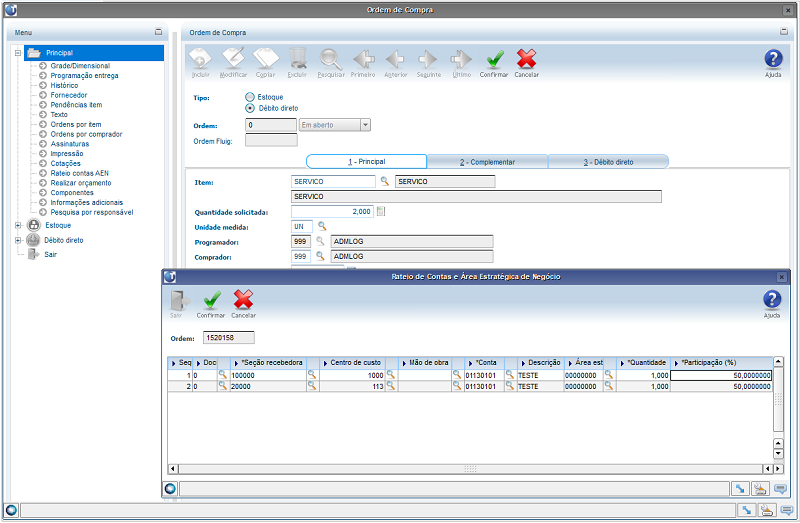Sort by Quantidade column header
Viewport: 800px width, 523px height.
click(643, 362)
